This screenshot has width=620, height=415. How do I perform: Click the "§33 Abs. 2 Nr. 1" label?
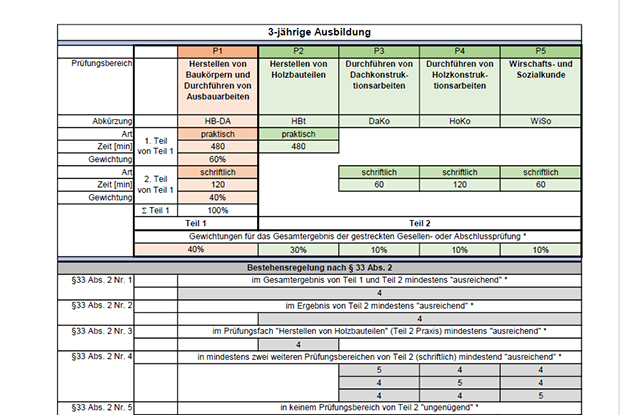96,281
